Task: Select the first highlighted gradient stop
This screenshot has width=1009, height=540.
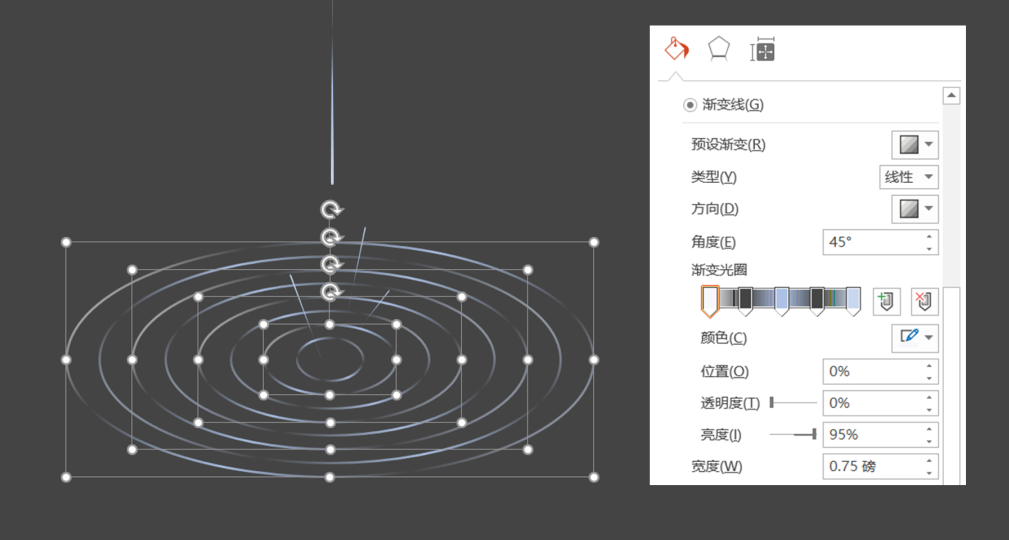Action: (709, 301)
